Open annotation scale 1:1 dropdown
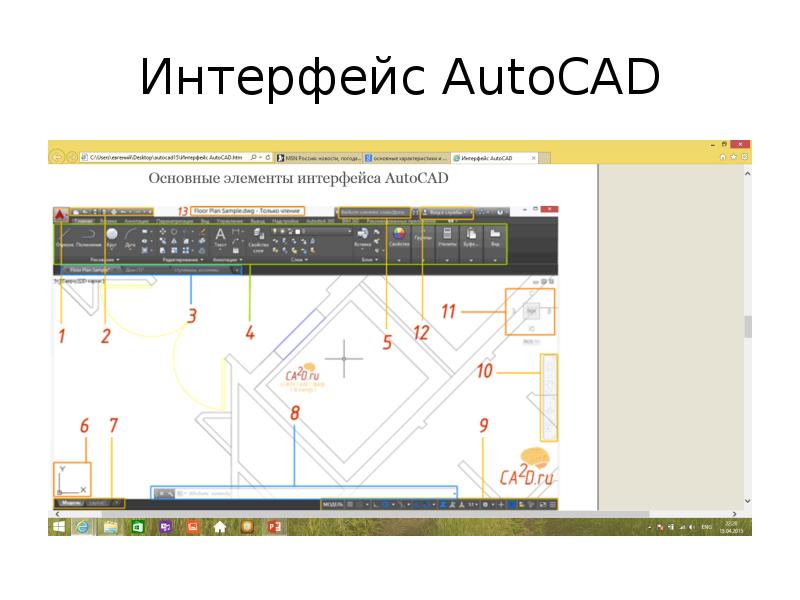Screen dimensions: 800x600 coord(472,505)
